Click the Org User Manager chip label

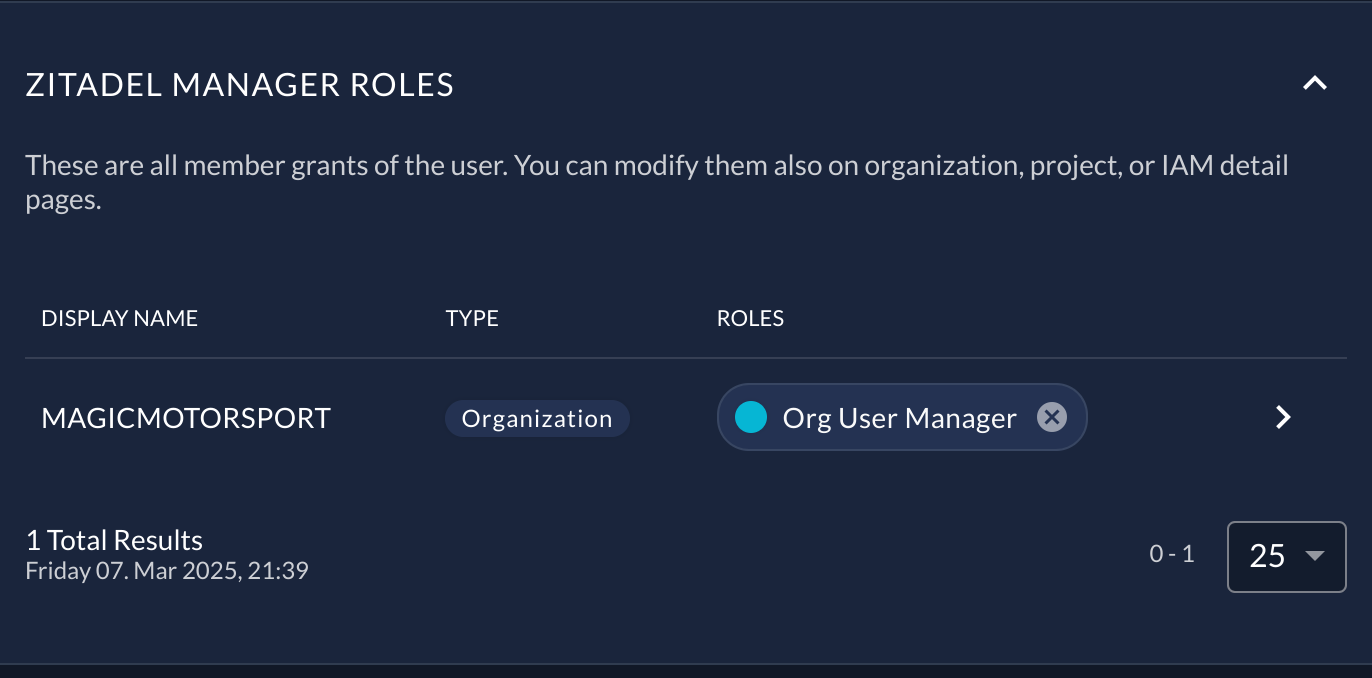(899, 418)
